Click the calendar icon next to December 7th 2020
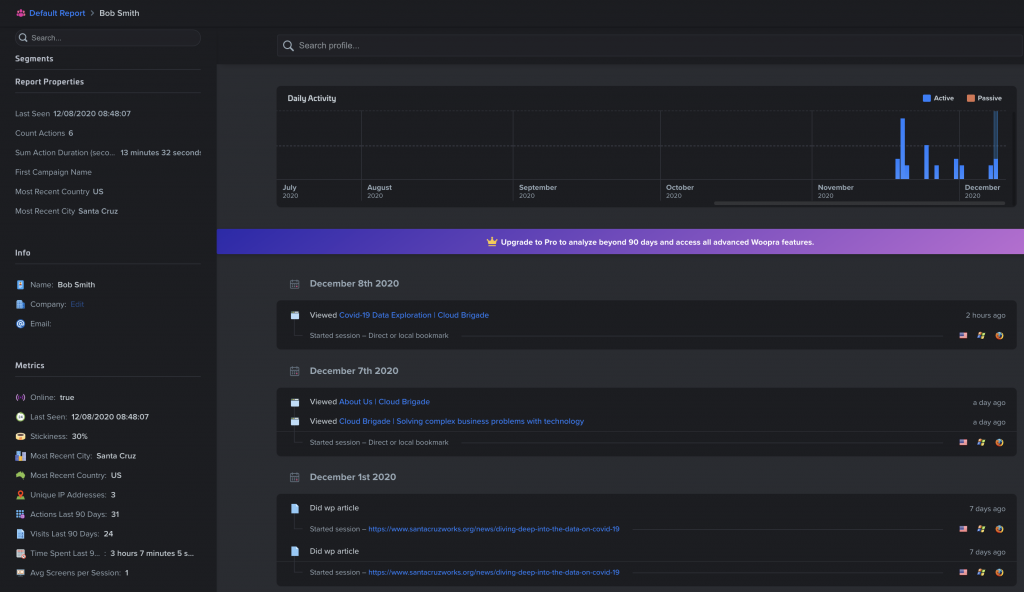 (x=295, y=371)
